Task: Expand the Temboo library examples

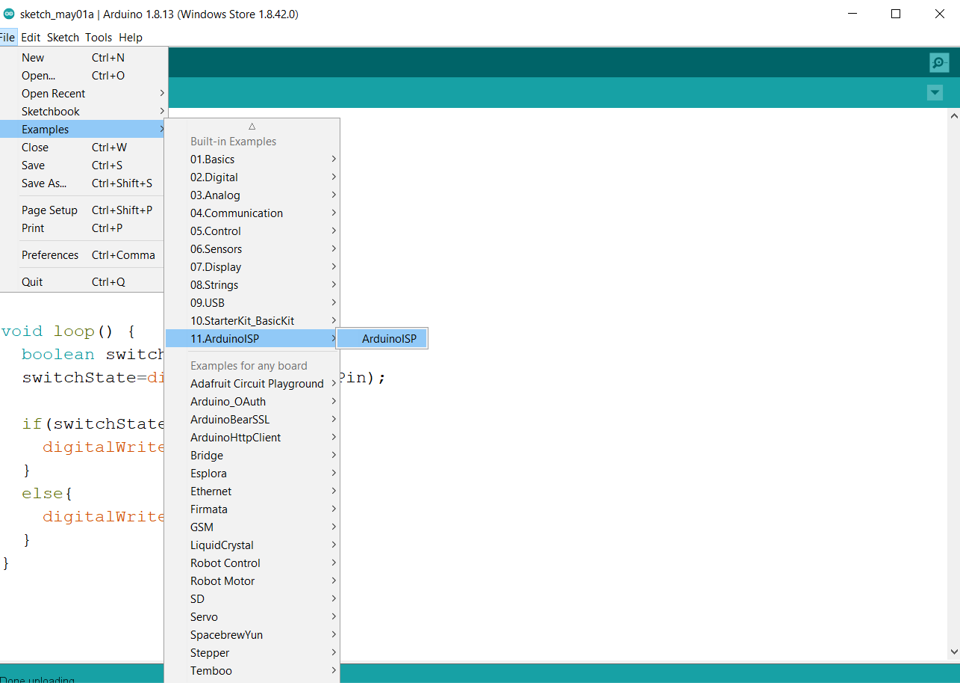Action: coord(252,671)
